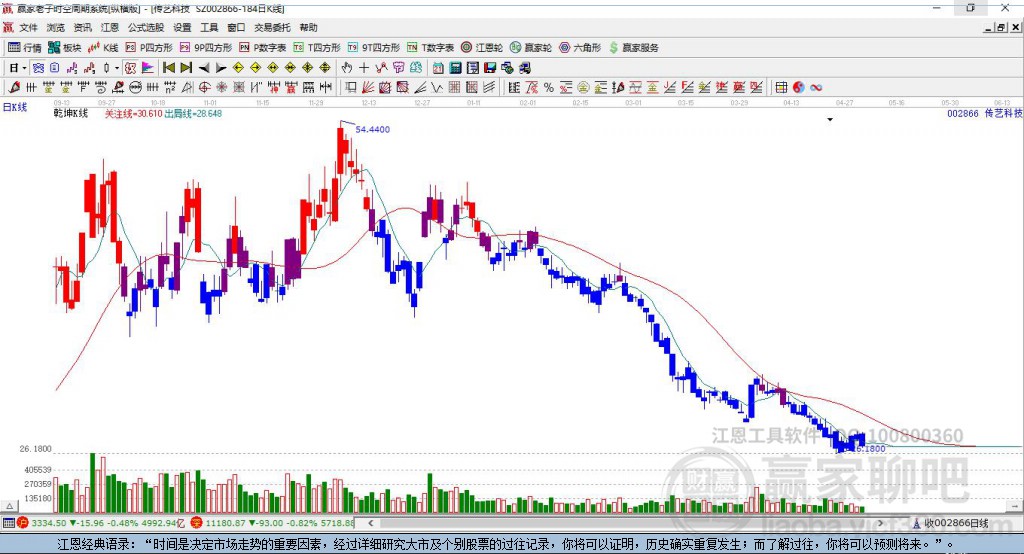
Task: Click the 002866 stock code label
Action: [963, 114]
